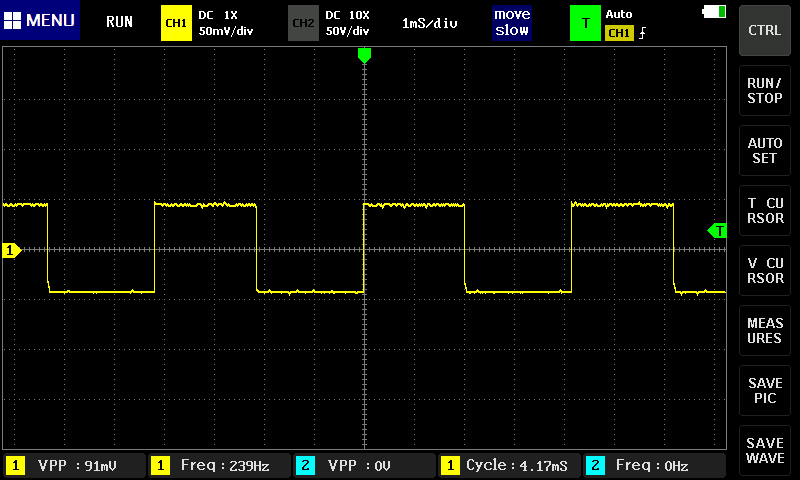
Task: Open CH2 DC 10X 50V/div settings
Action: tap(347, 23)
